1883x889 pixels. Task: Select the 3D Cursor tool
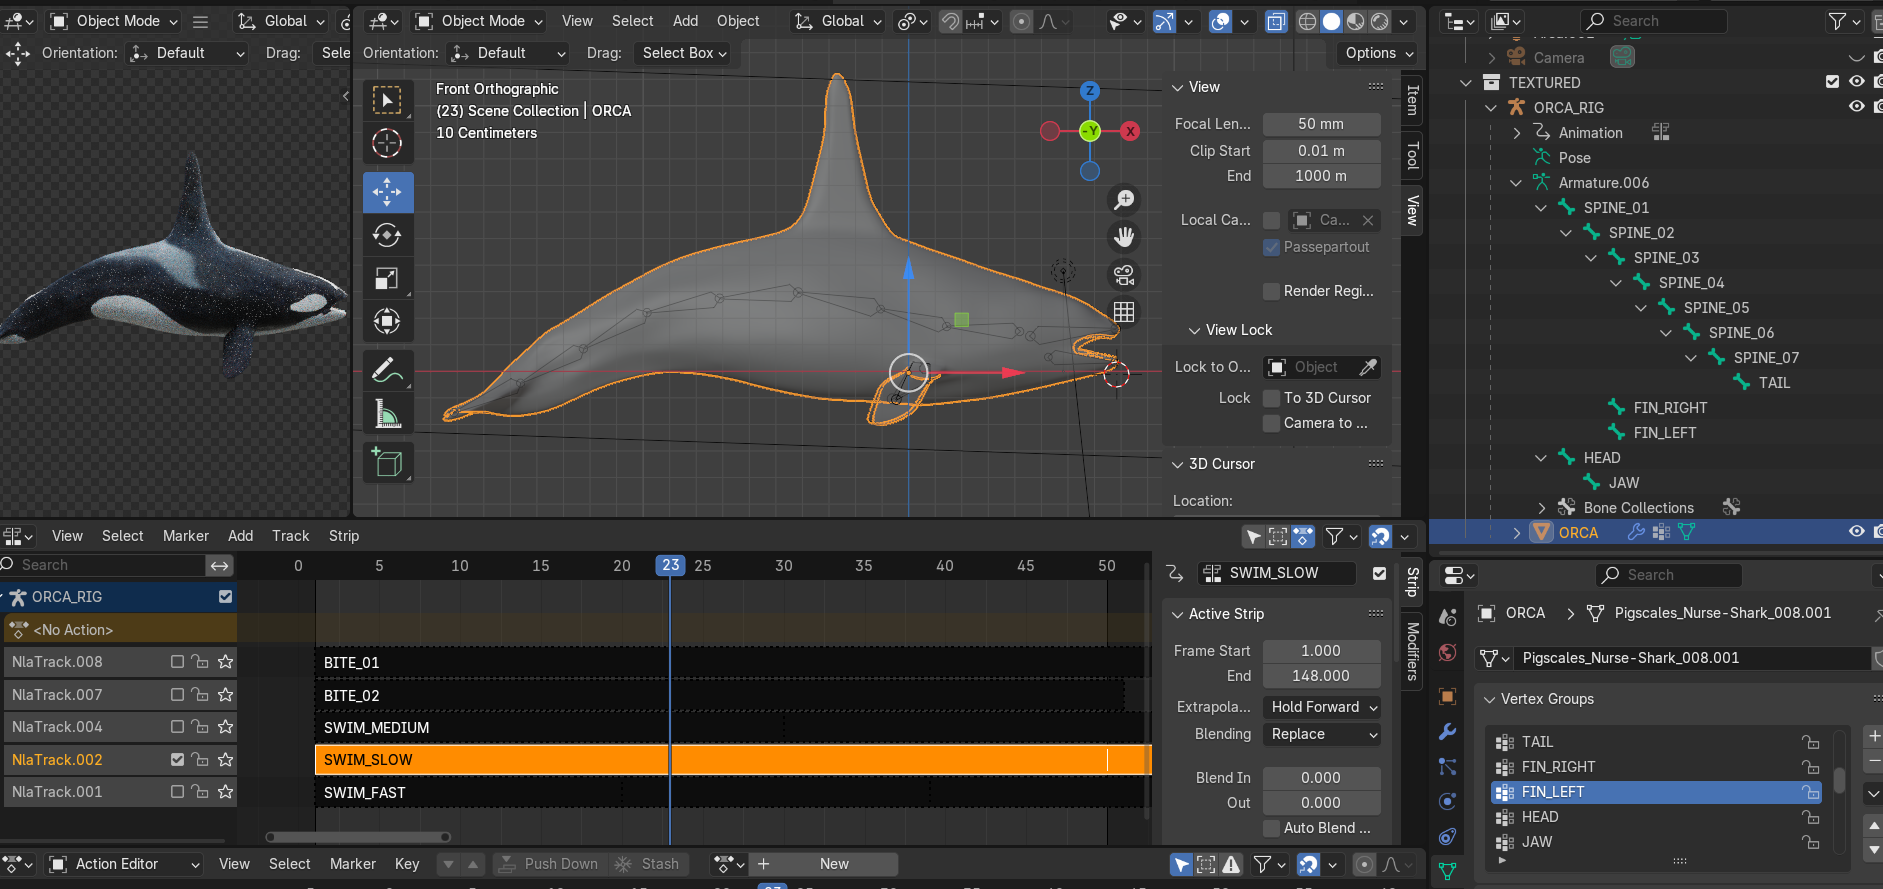(x=387, y=144)
